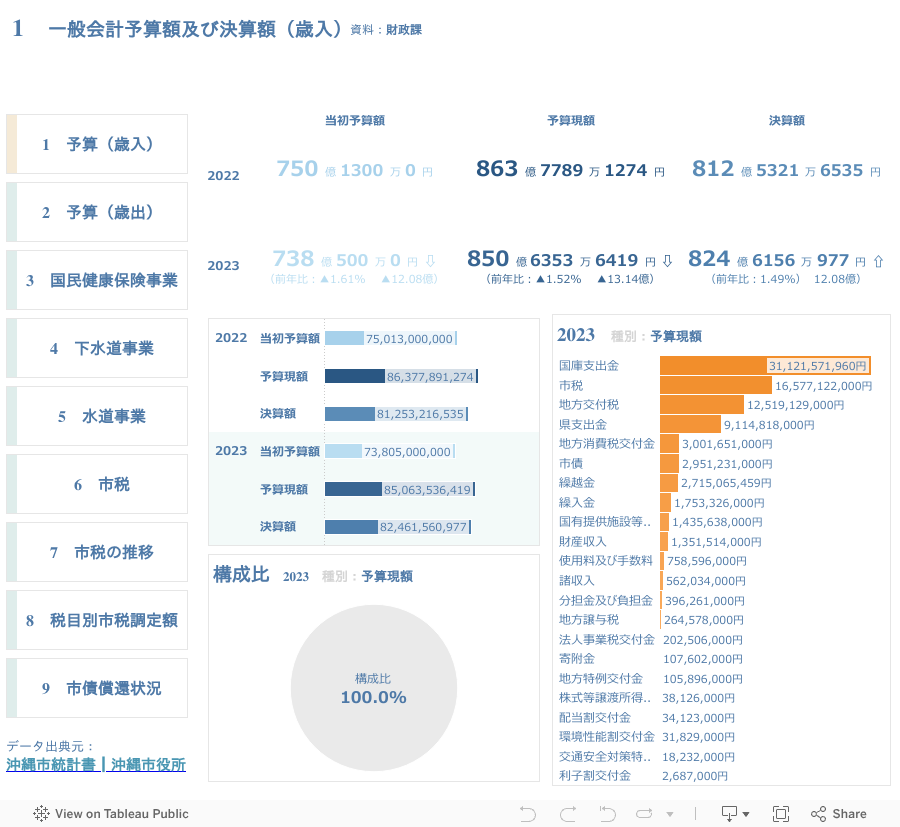The image size is (900, 827).
Task: Click the Tableau logo icon at bottom left
Action: point(41,813)
